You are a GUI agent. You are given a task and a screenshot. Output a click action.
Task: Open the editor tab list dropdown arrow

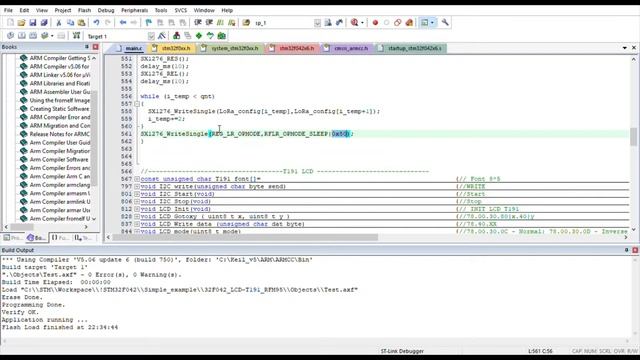point(624,48)
